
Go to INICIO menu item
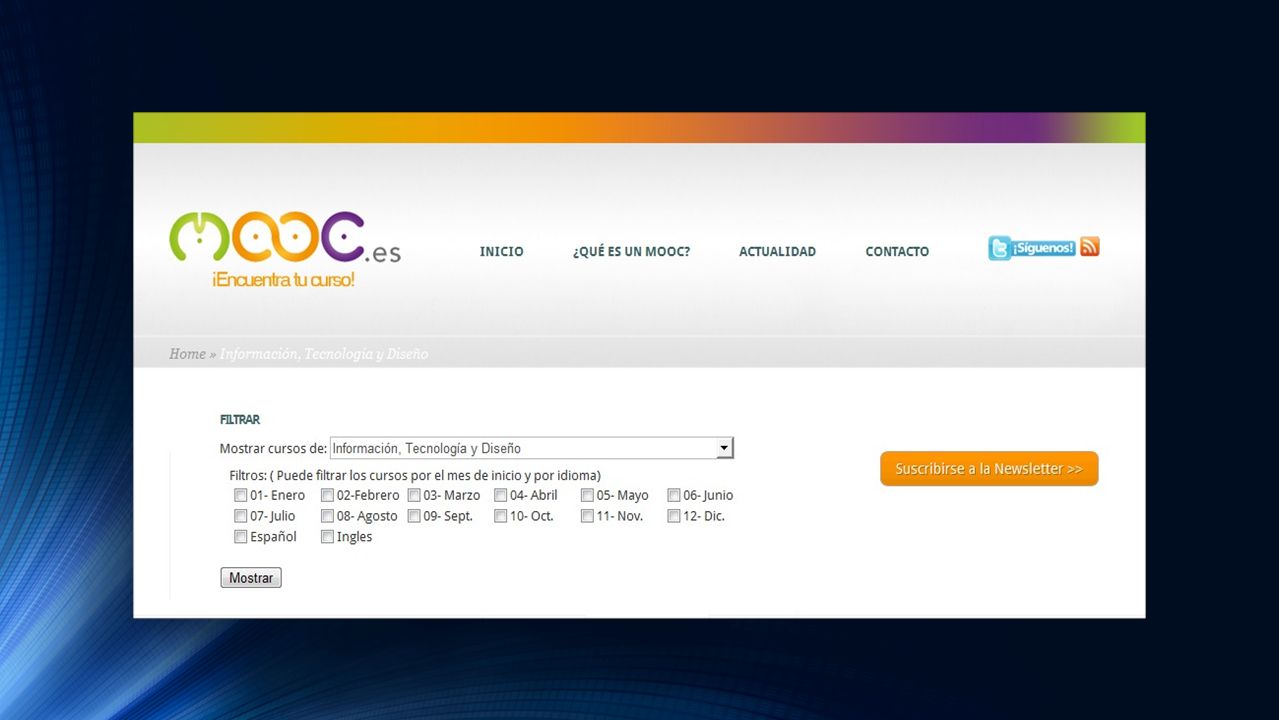tap(501, 252)
